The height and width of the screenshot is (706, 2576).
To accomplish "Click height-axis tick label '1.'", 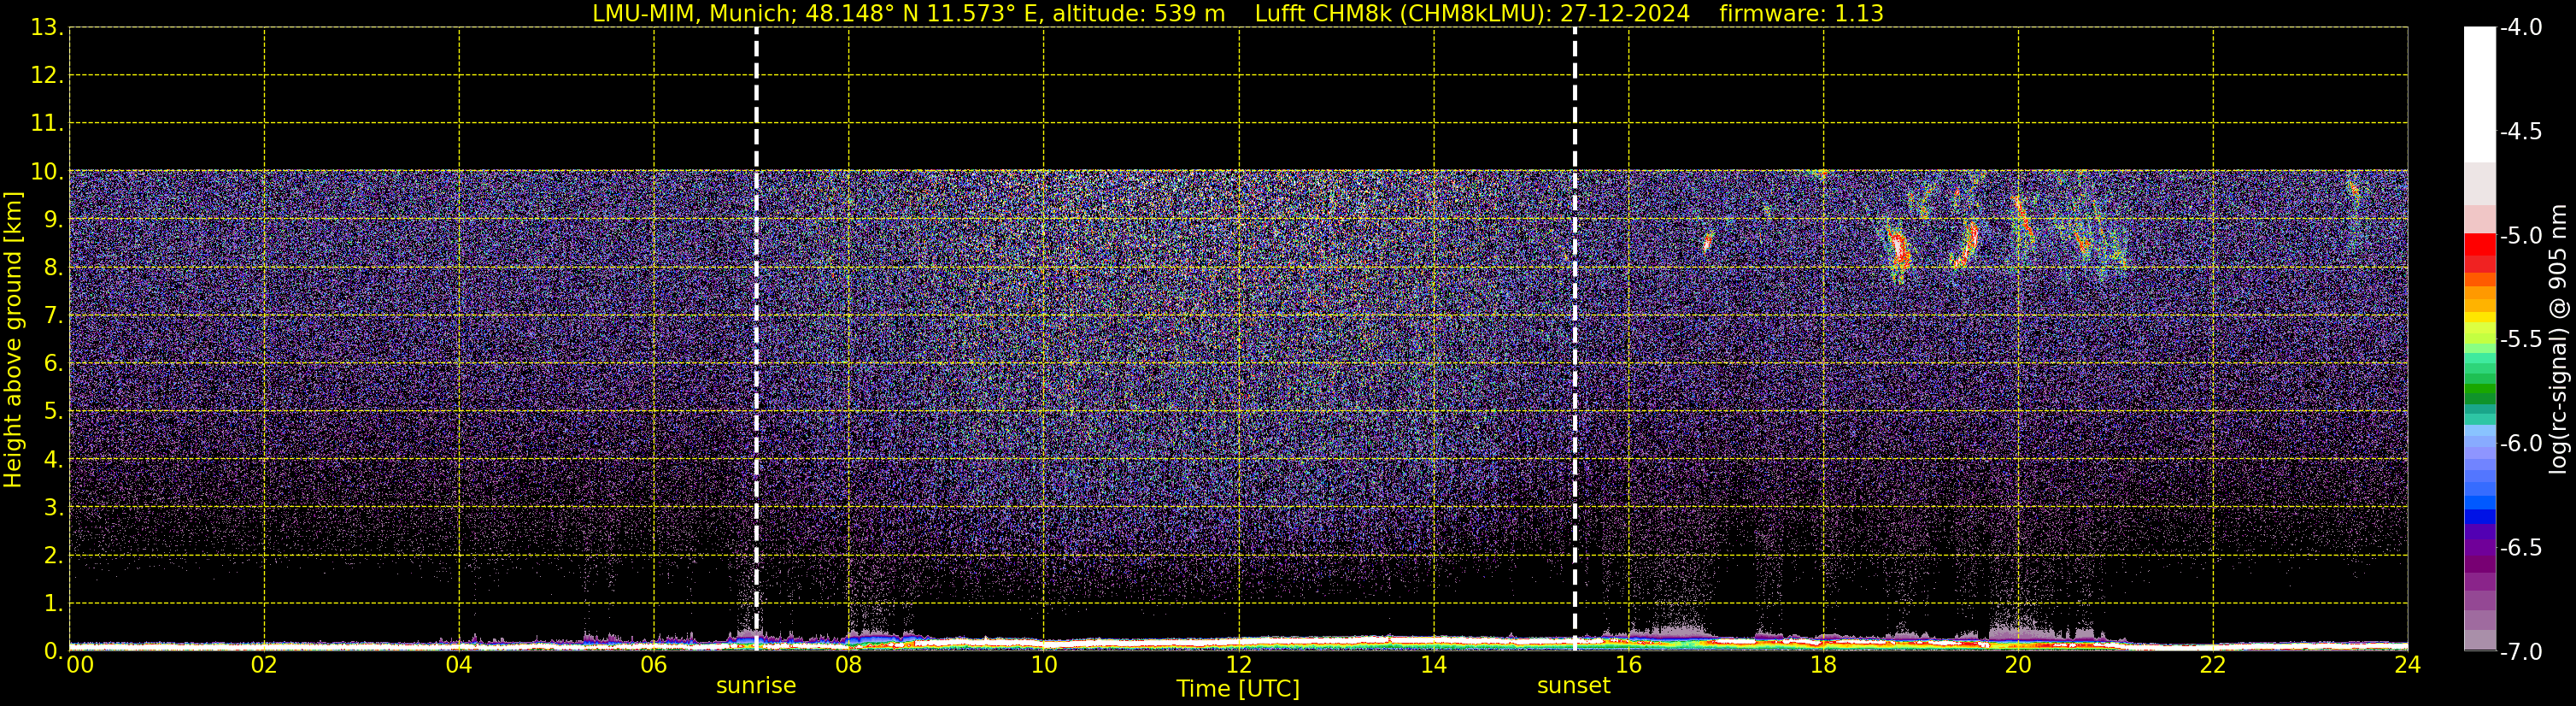I will click(53, 604).
